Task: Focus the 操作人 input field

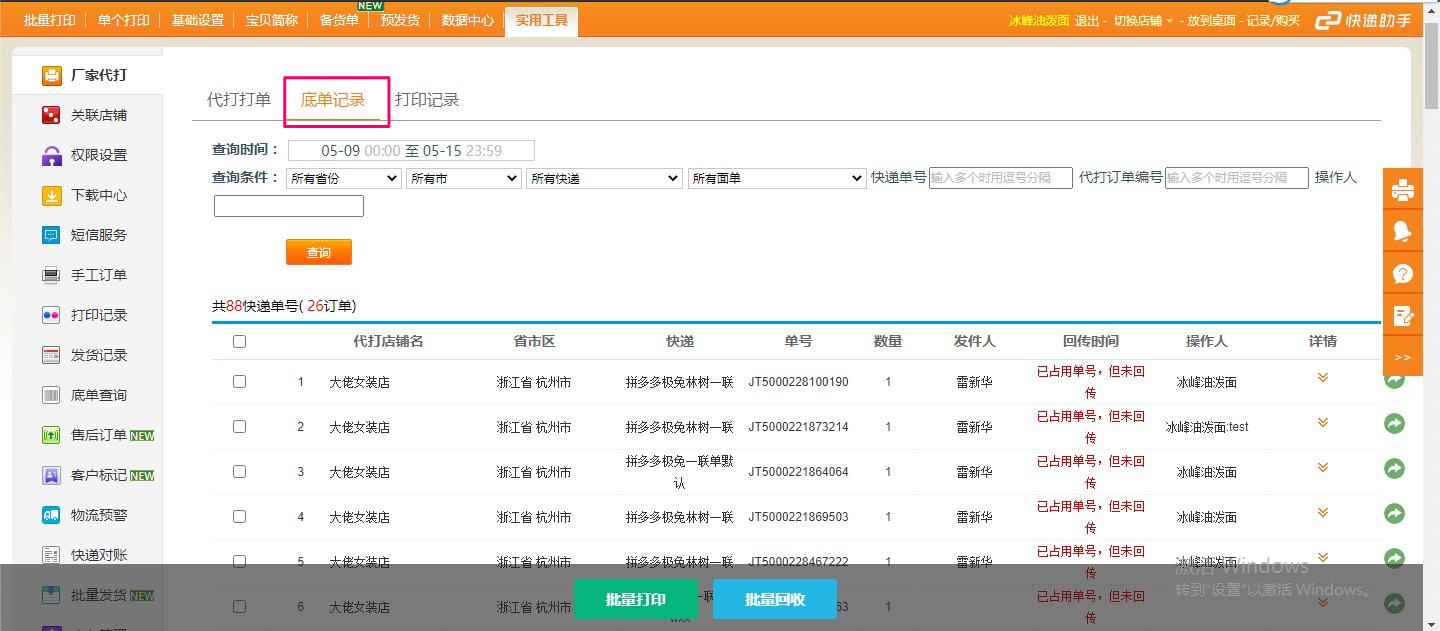Action: [289, 206]
